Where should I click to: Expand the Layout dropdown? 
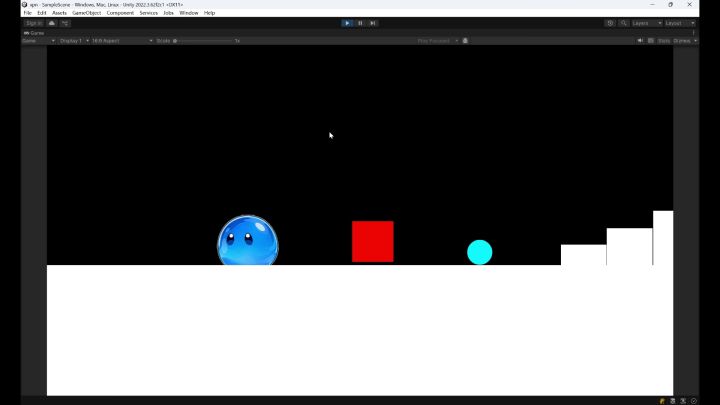click(x=680, y=23)
